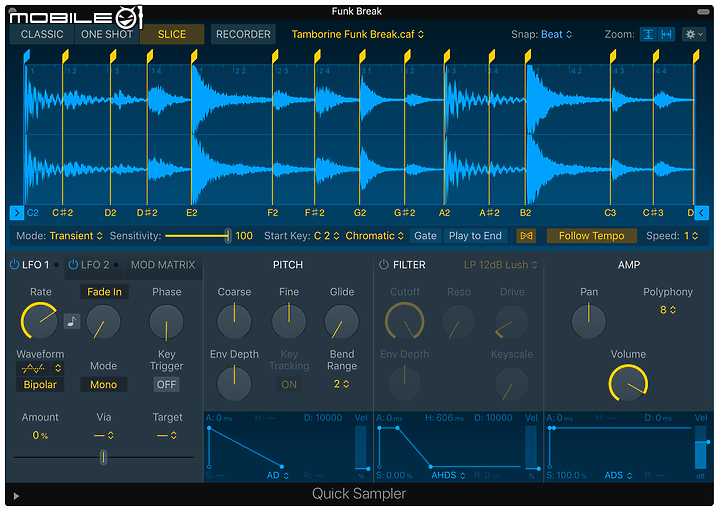
Task: Click the Filter Reso knob
Action: point(459,322)
